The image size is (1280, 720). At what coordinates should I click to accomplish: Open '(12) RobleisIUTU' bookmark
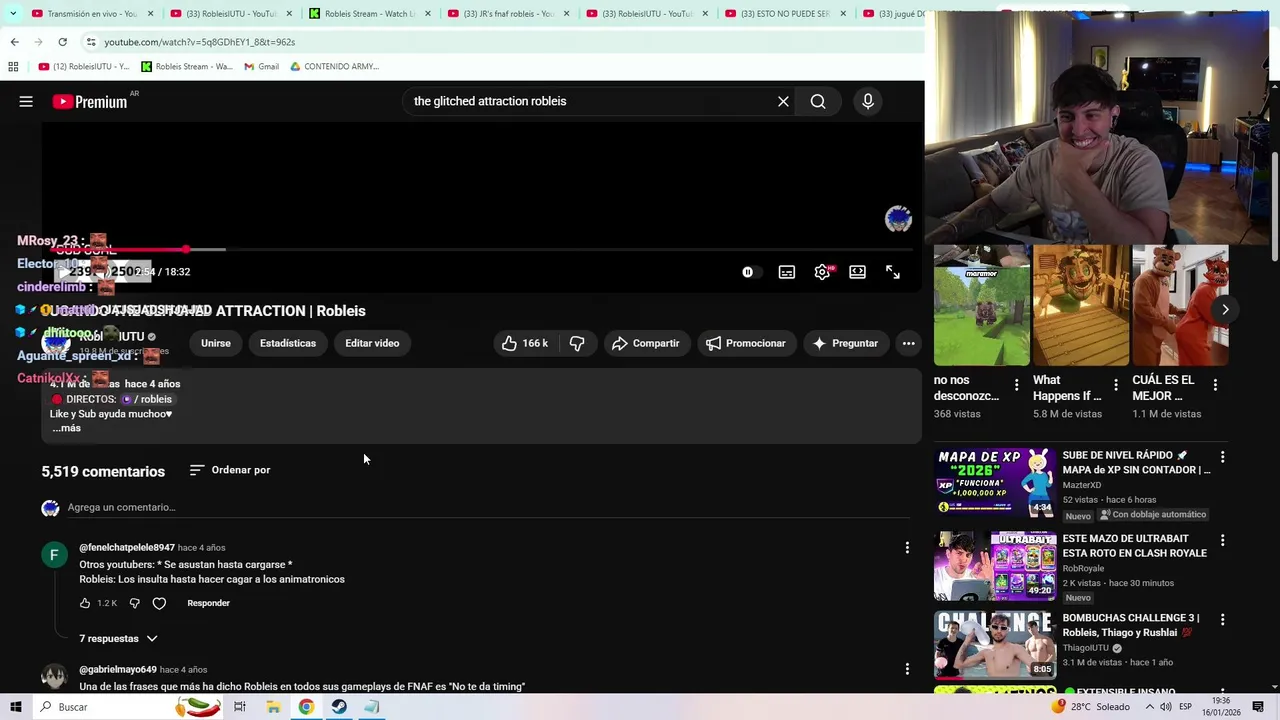[x=84, y=67]
